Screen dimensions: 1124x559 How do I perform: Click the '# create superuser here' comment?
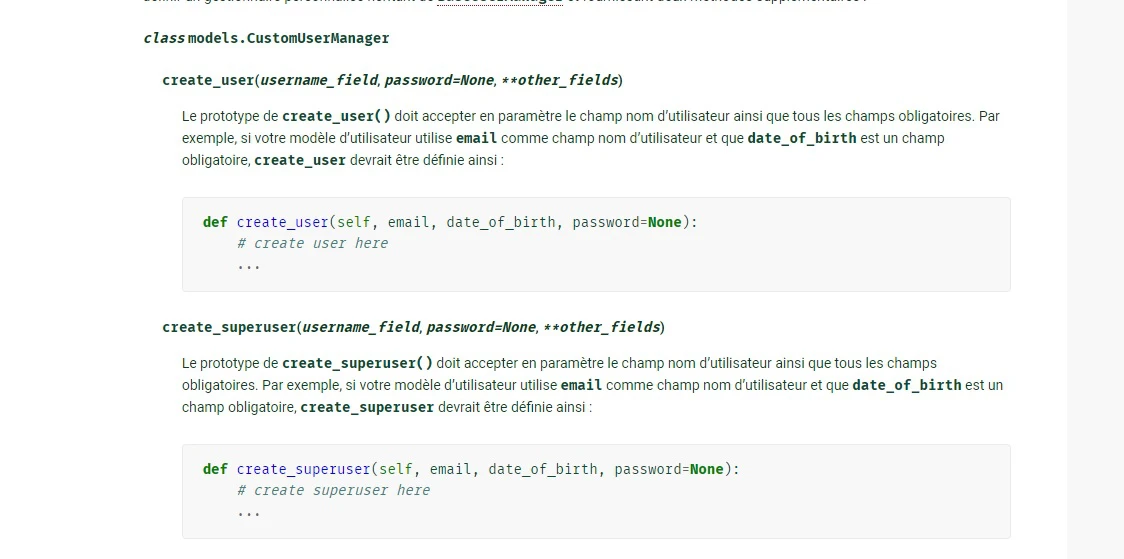(333, 490)
